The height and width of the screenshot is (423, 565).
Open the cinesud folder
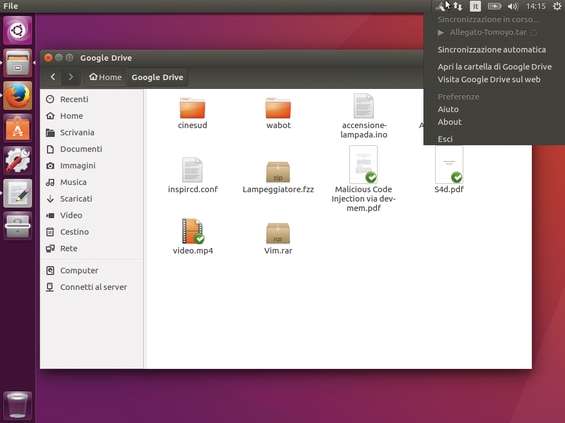192,113
